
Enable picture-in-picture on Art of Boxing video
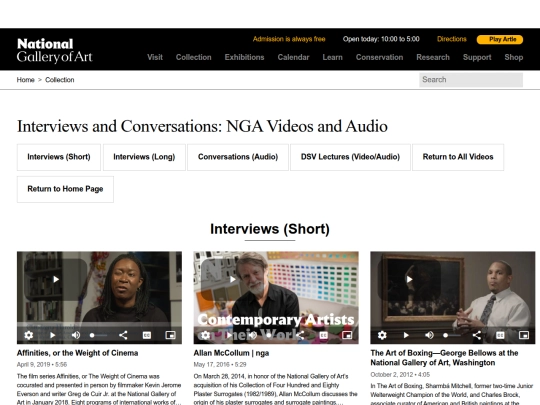(x=524, y=335)
